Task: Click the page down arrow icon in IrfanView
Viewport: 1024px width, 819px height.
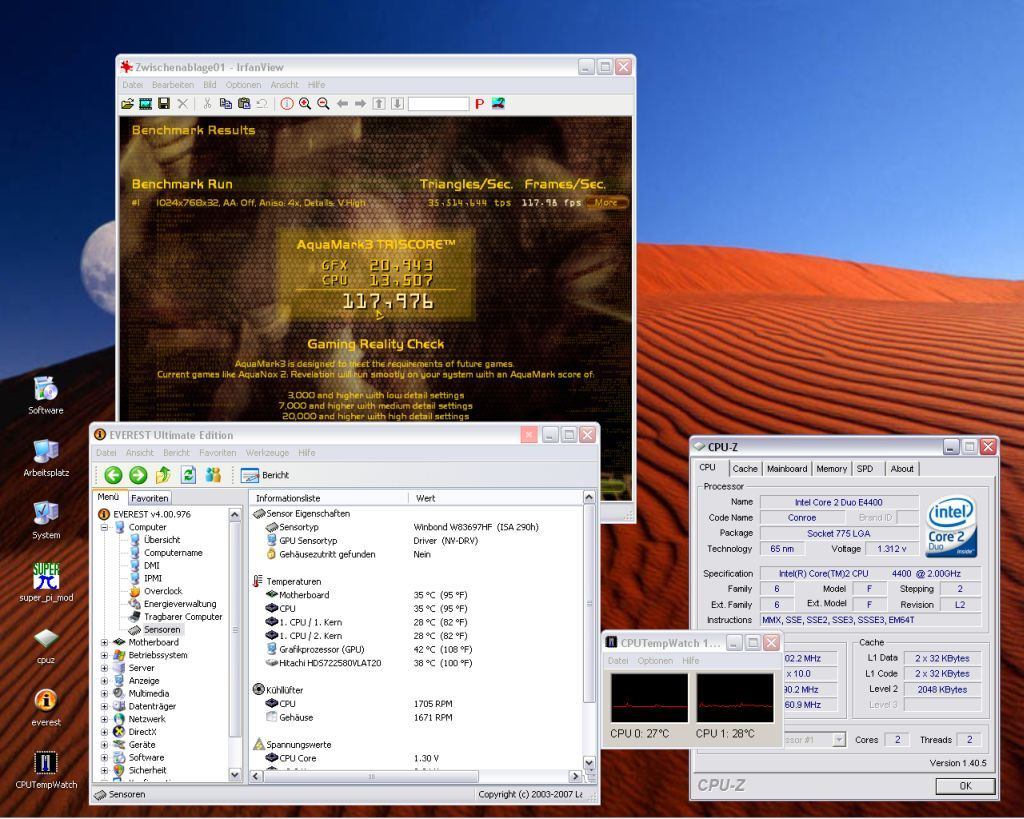Action: click(397, 104)
